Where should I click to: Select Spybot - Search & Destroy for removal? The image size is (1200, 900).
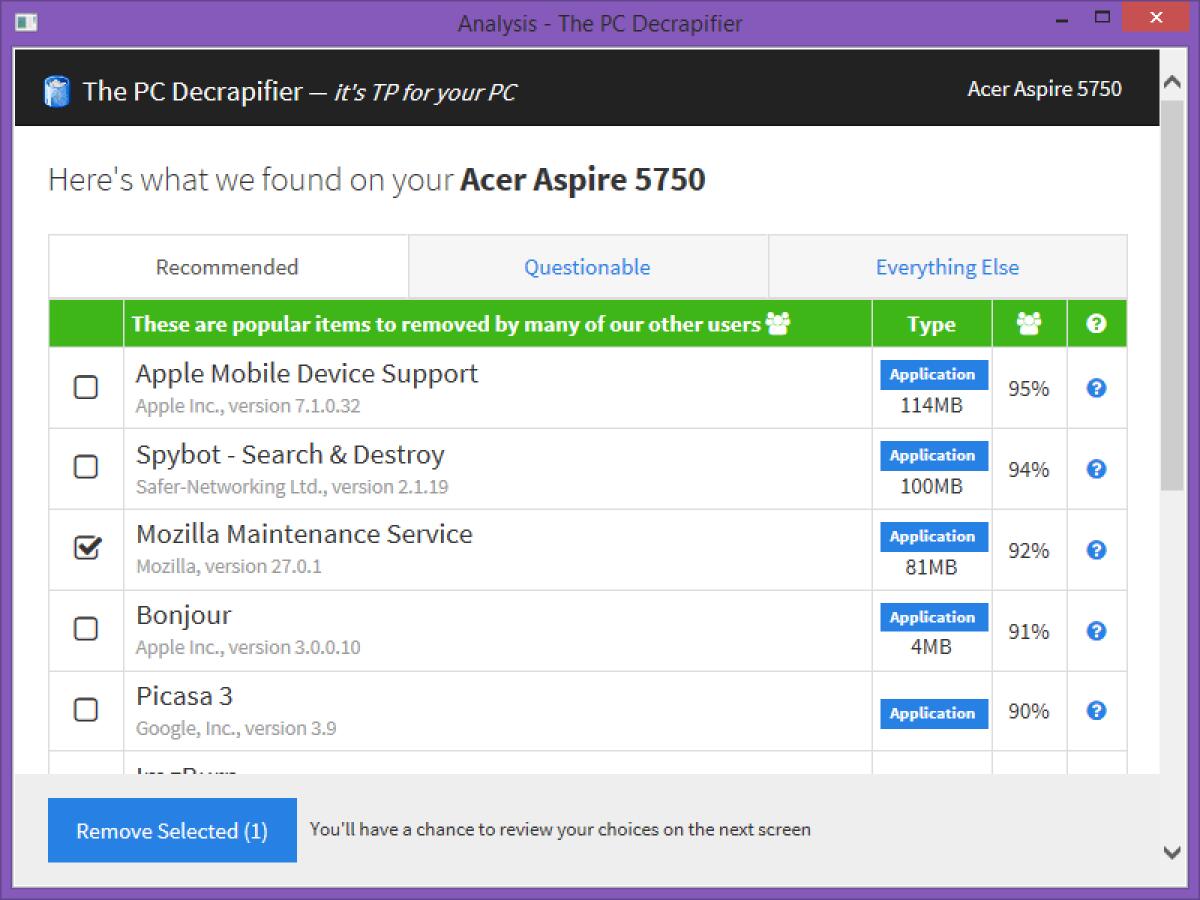pyautogui.click(x=86, y=468)
